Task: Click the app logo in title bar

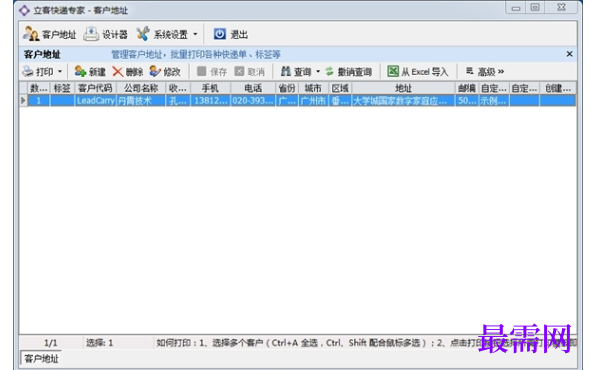Action: click(x=24, y=10)
